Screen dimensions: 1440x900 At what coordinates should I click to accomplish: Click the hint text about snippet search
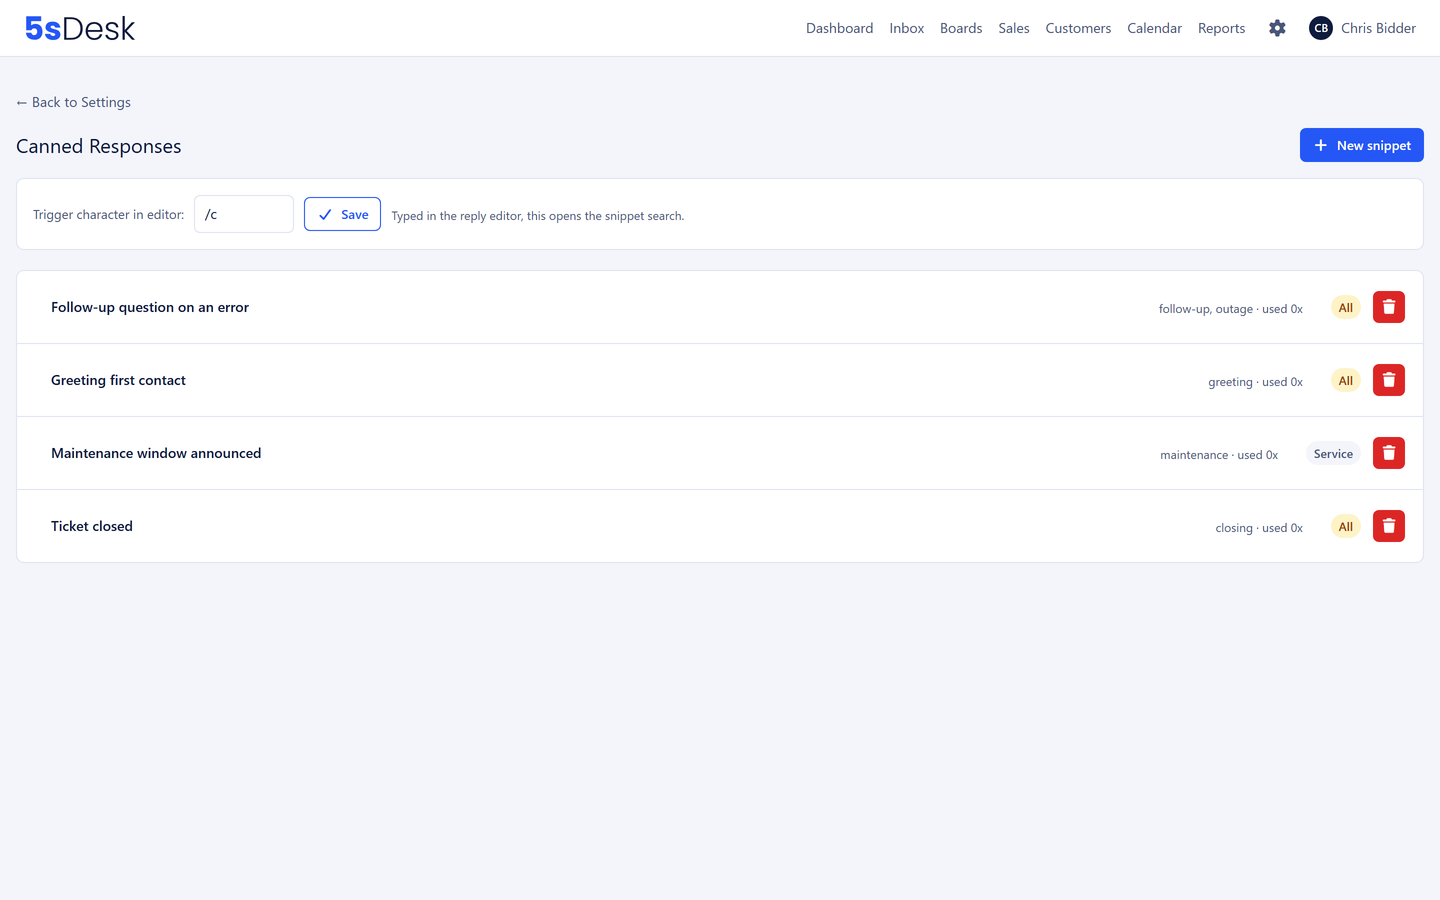(538, 216)
